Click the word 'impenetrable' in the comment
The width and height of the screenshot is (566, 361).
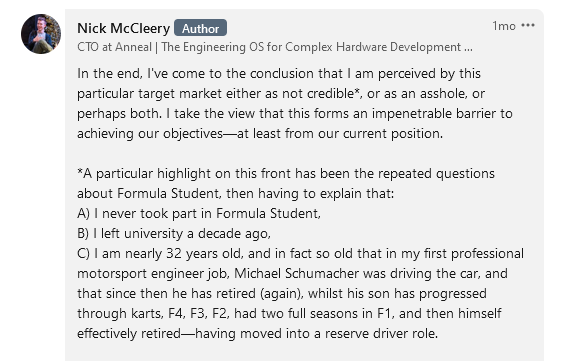click(x=412, y=114)
